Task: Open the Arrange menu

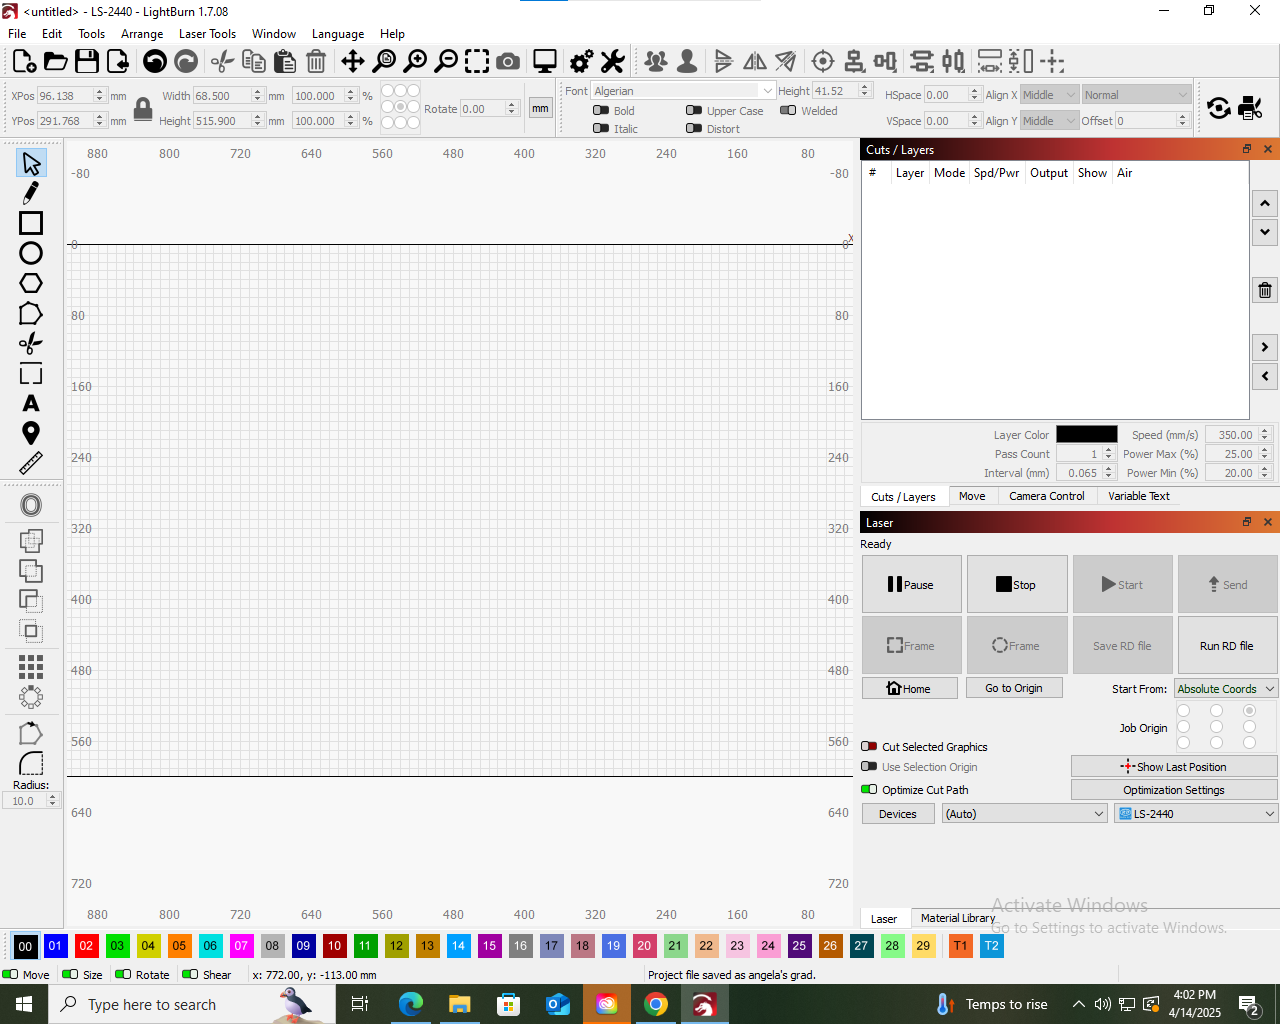Action: coord(142,33)
